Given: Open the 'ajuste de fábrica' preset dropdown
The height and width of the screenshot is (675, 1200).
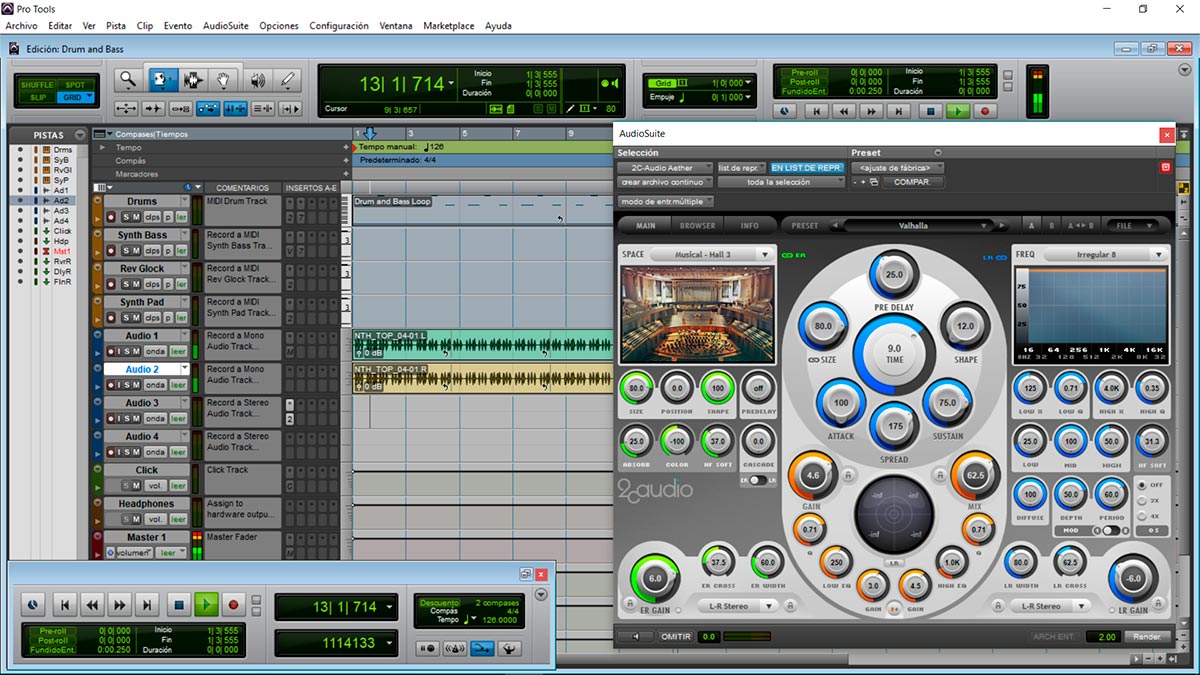Looking at the screenshot, I should coord(897,168).
